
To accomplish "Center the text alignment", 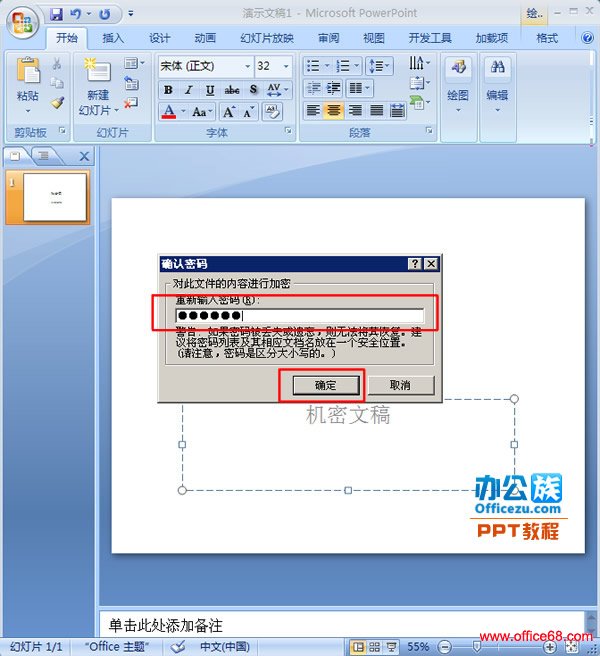I will 333,110.
